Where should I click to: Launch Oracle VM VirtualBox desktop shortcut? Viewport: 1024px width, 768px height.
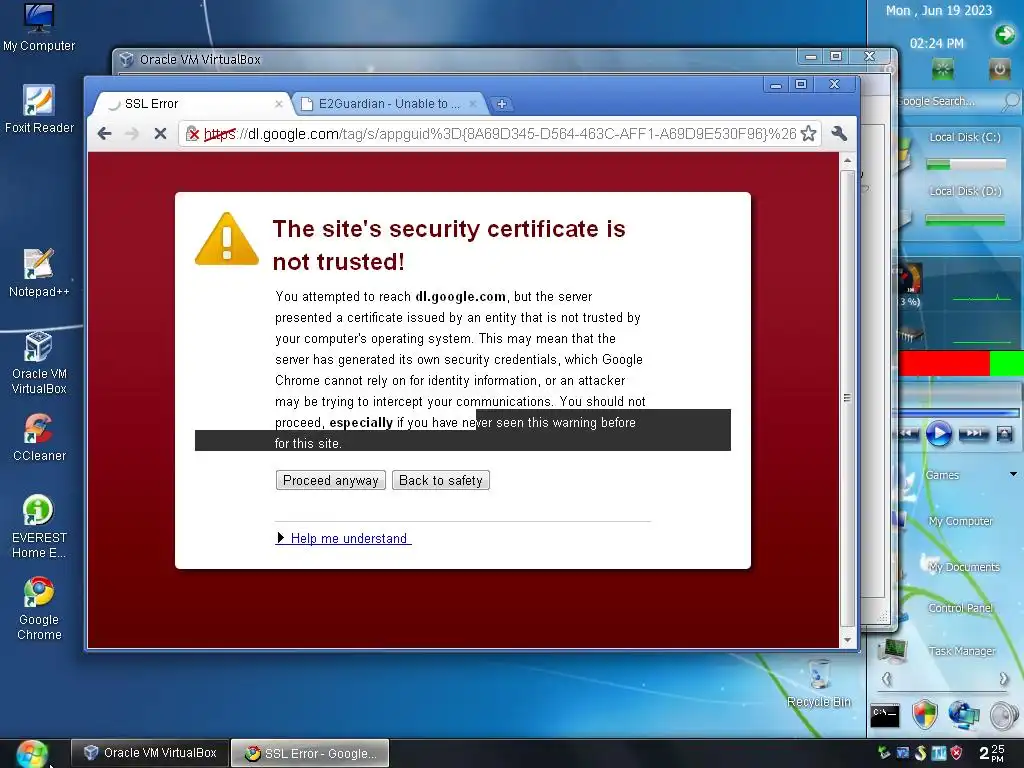point(39,363)
